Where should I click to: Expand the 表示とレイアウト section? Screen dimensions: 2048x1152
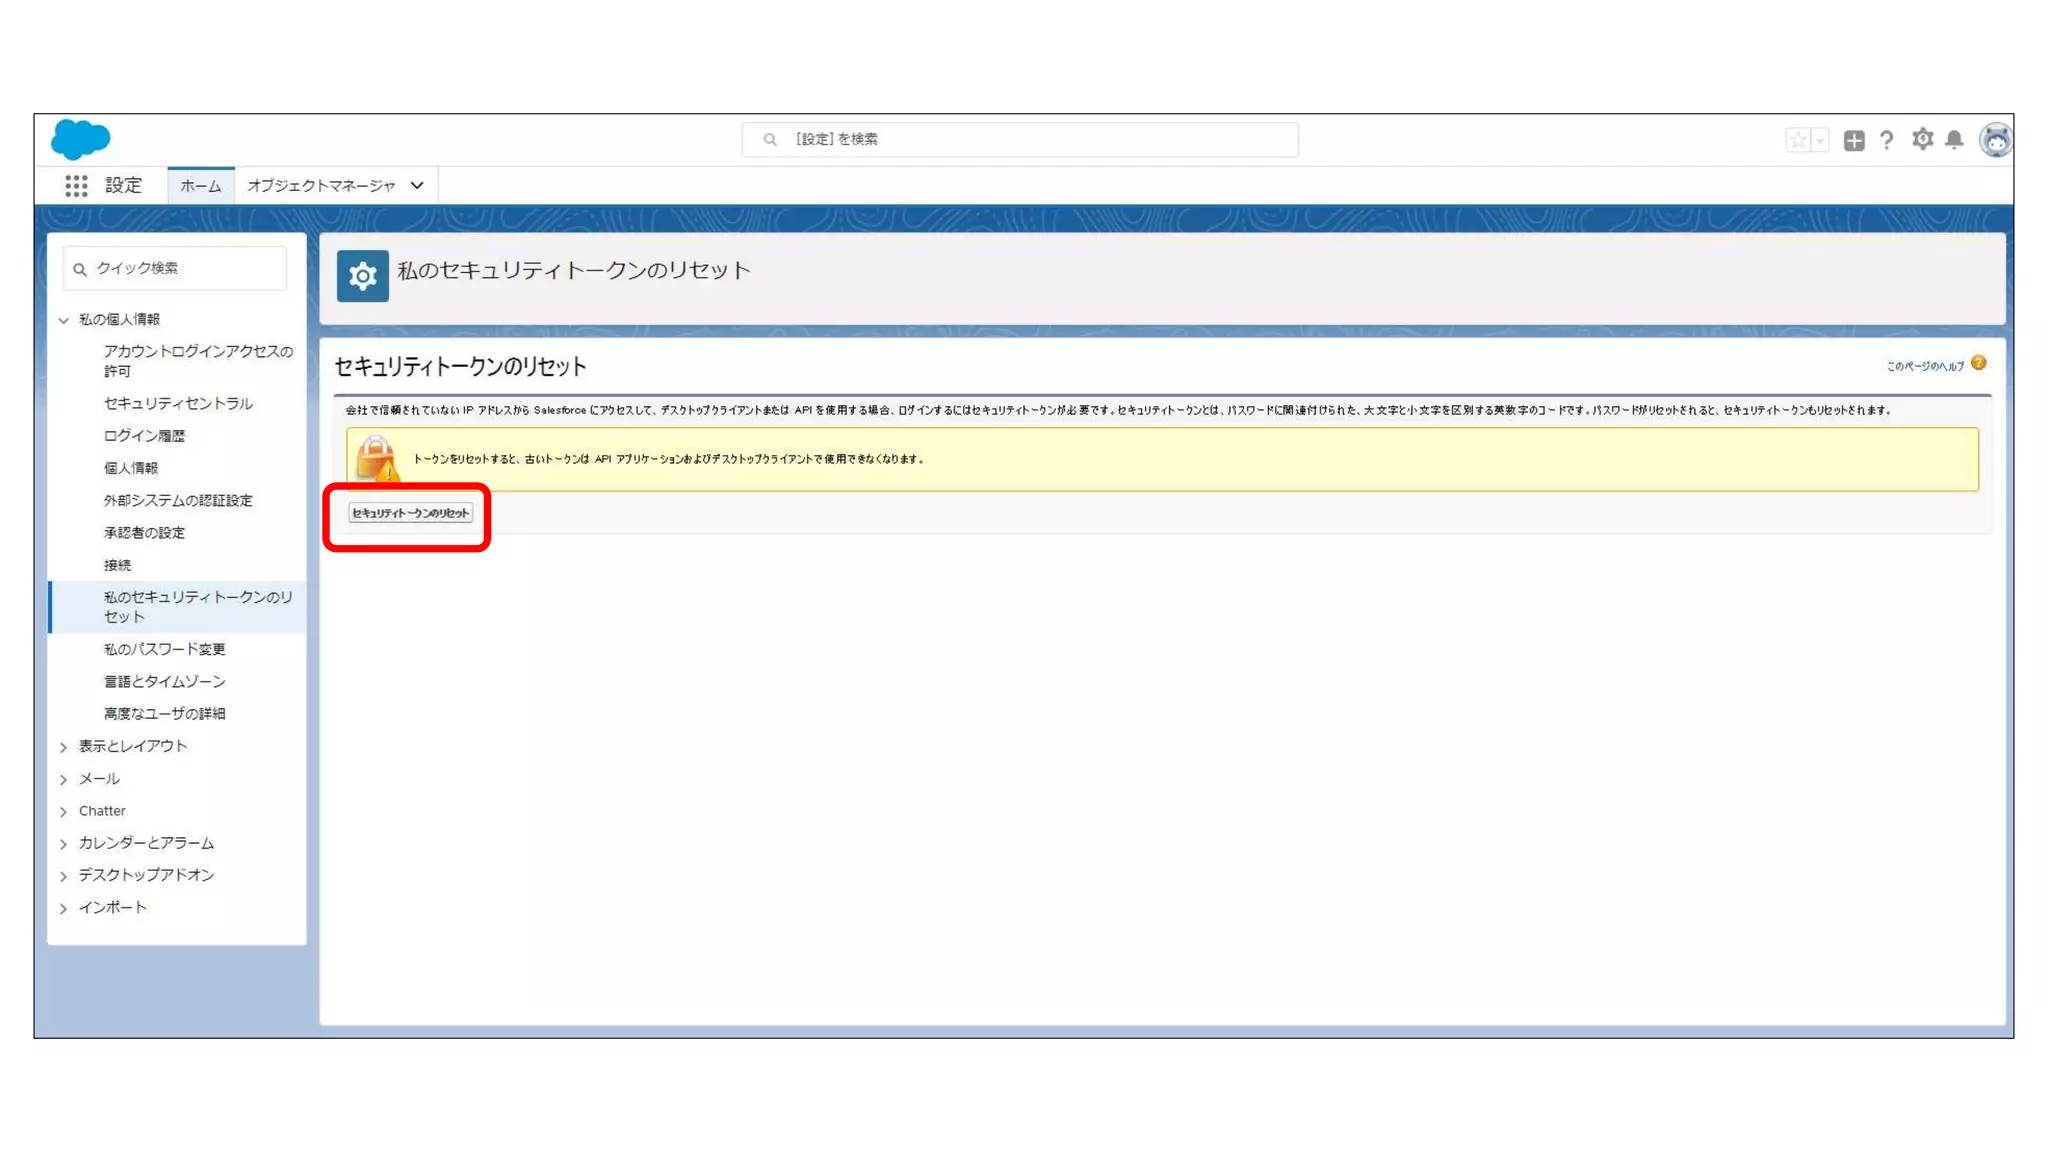(x=64, y=747)
